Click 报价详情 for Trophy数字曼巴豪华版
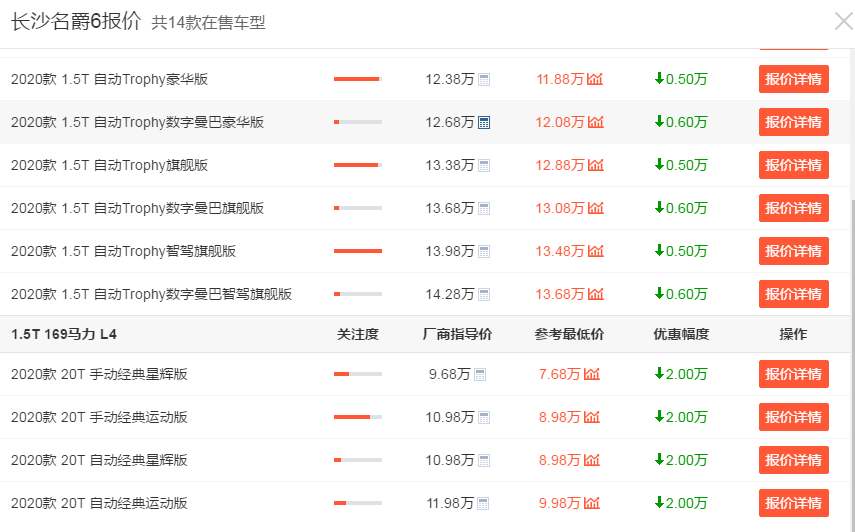 click(x=793, y=122)
